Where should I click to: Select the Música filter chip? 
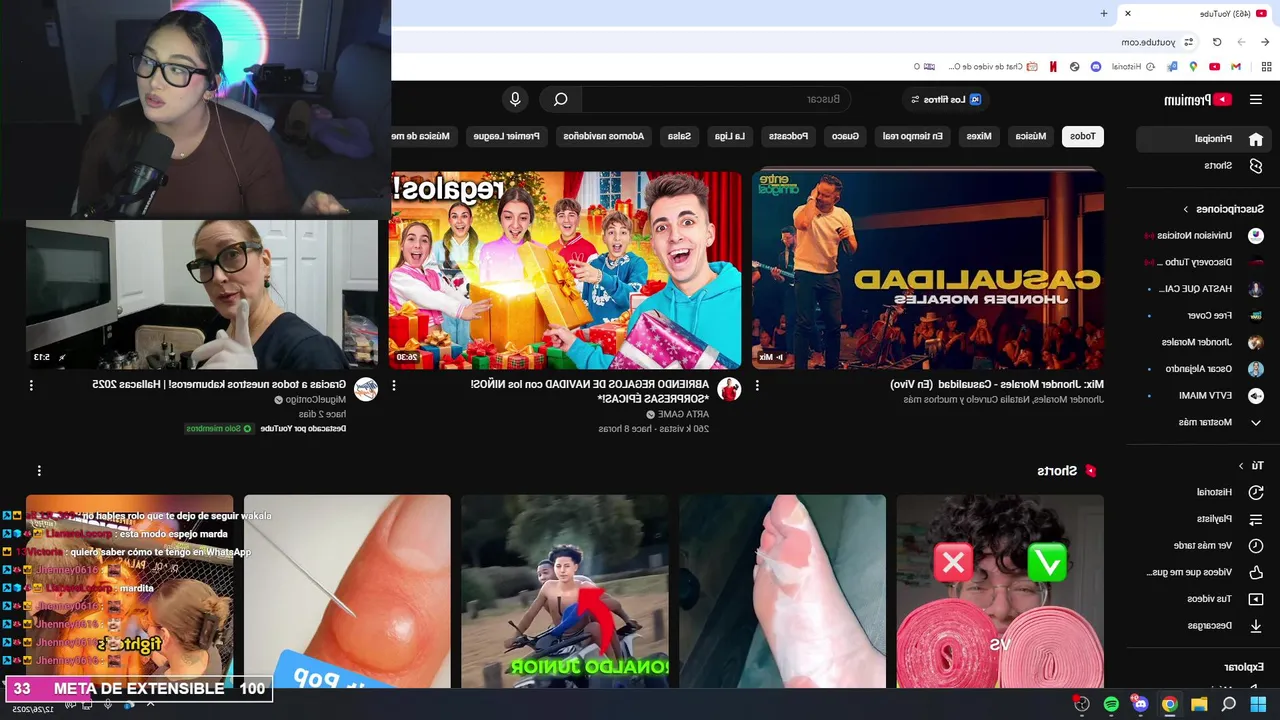point(1031,136)
